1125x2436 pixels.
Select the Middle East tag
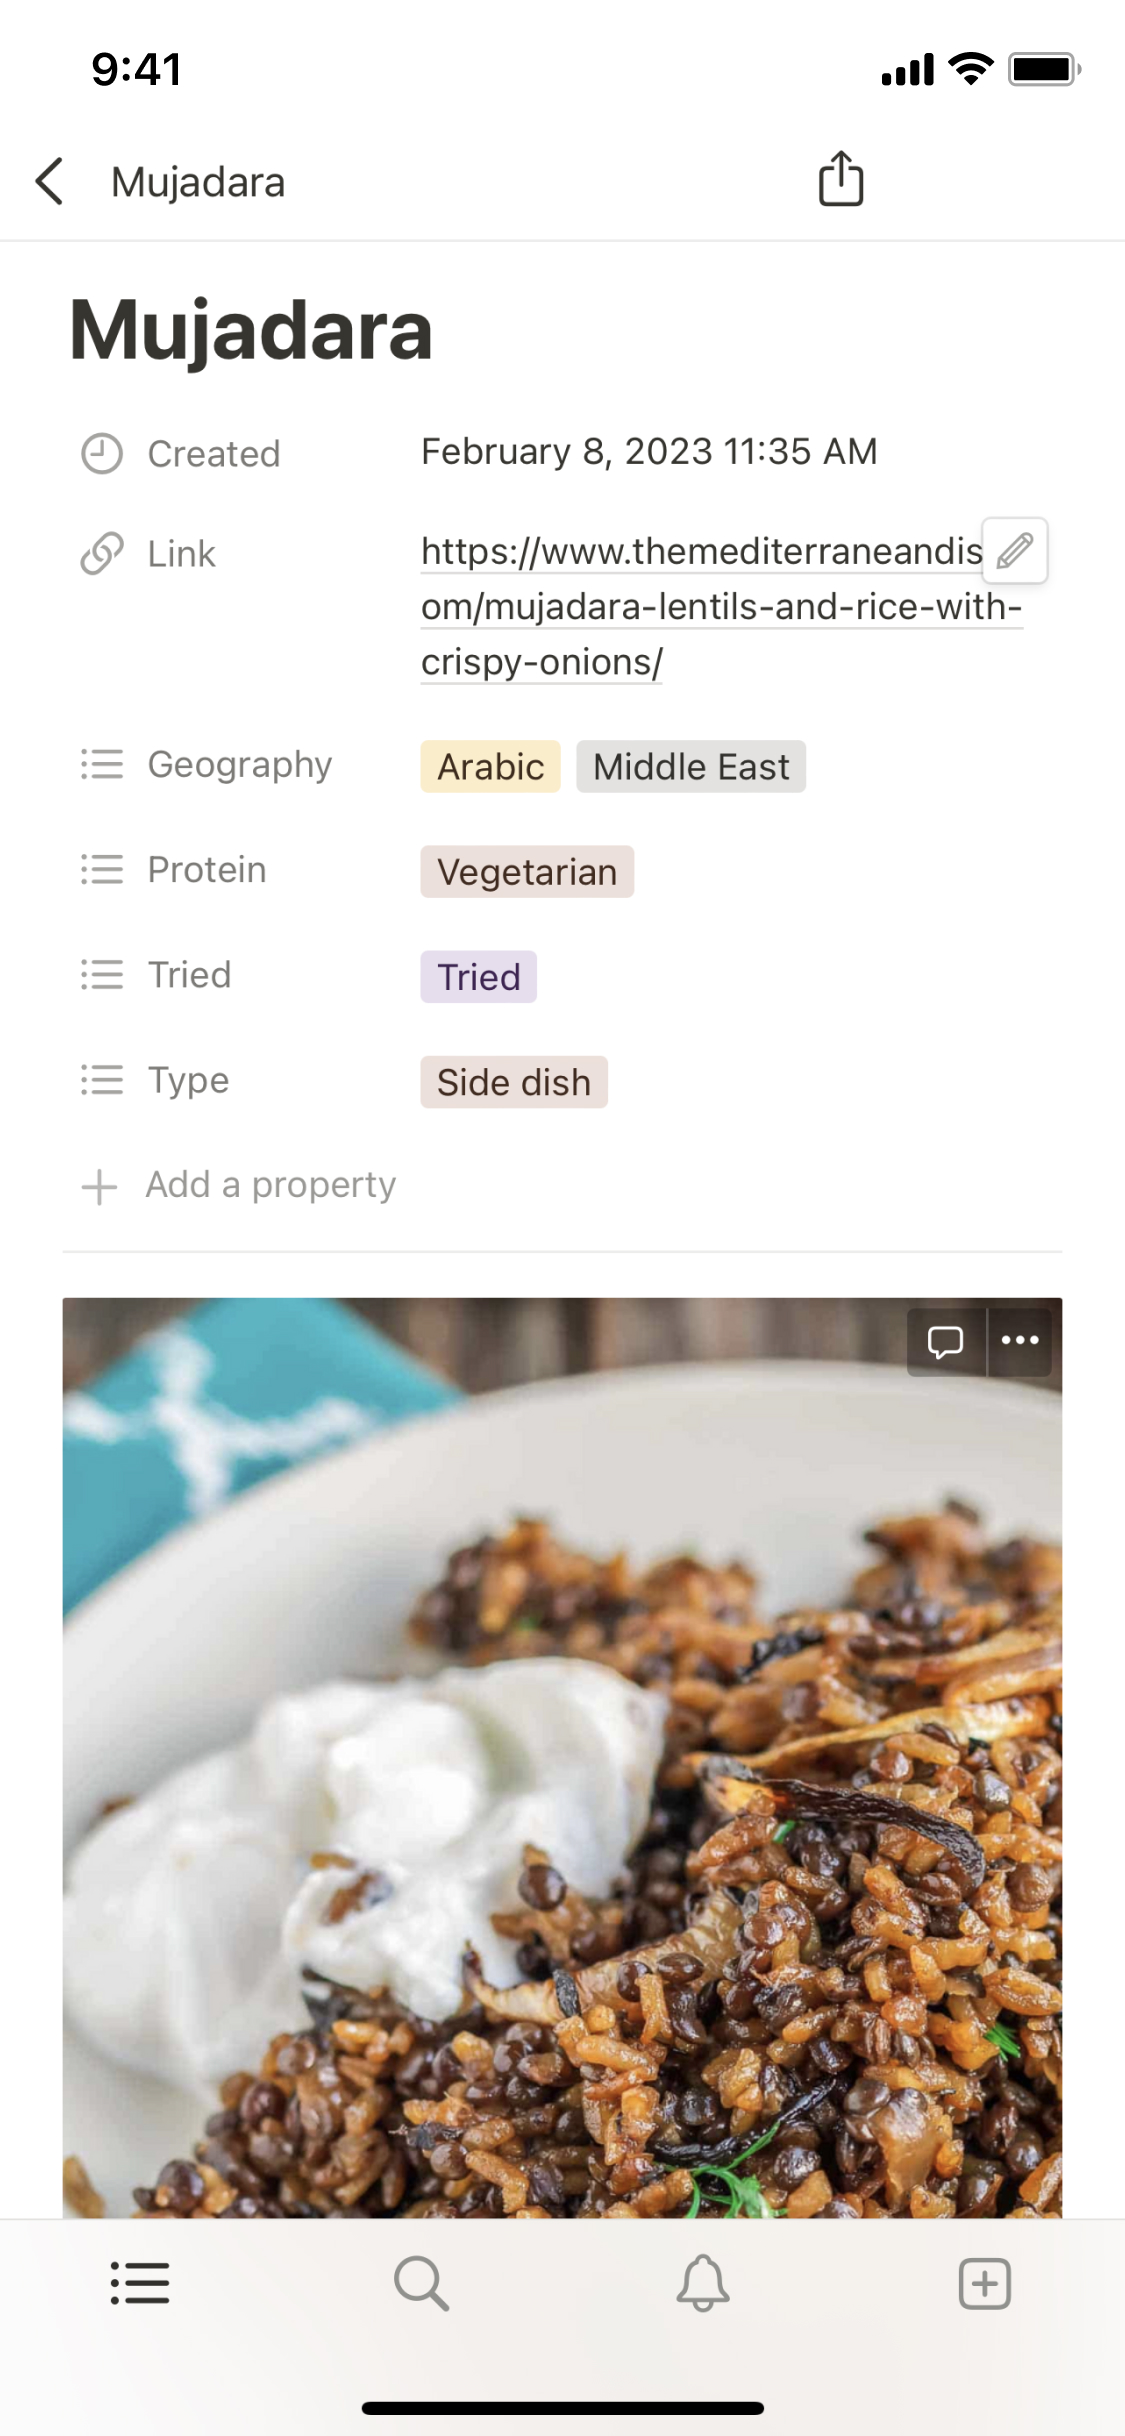pos(691,767)
